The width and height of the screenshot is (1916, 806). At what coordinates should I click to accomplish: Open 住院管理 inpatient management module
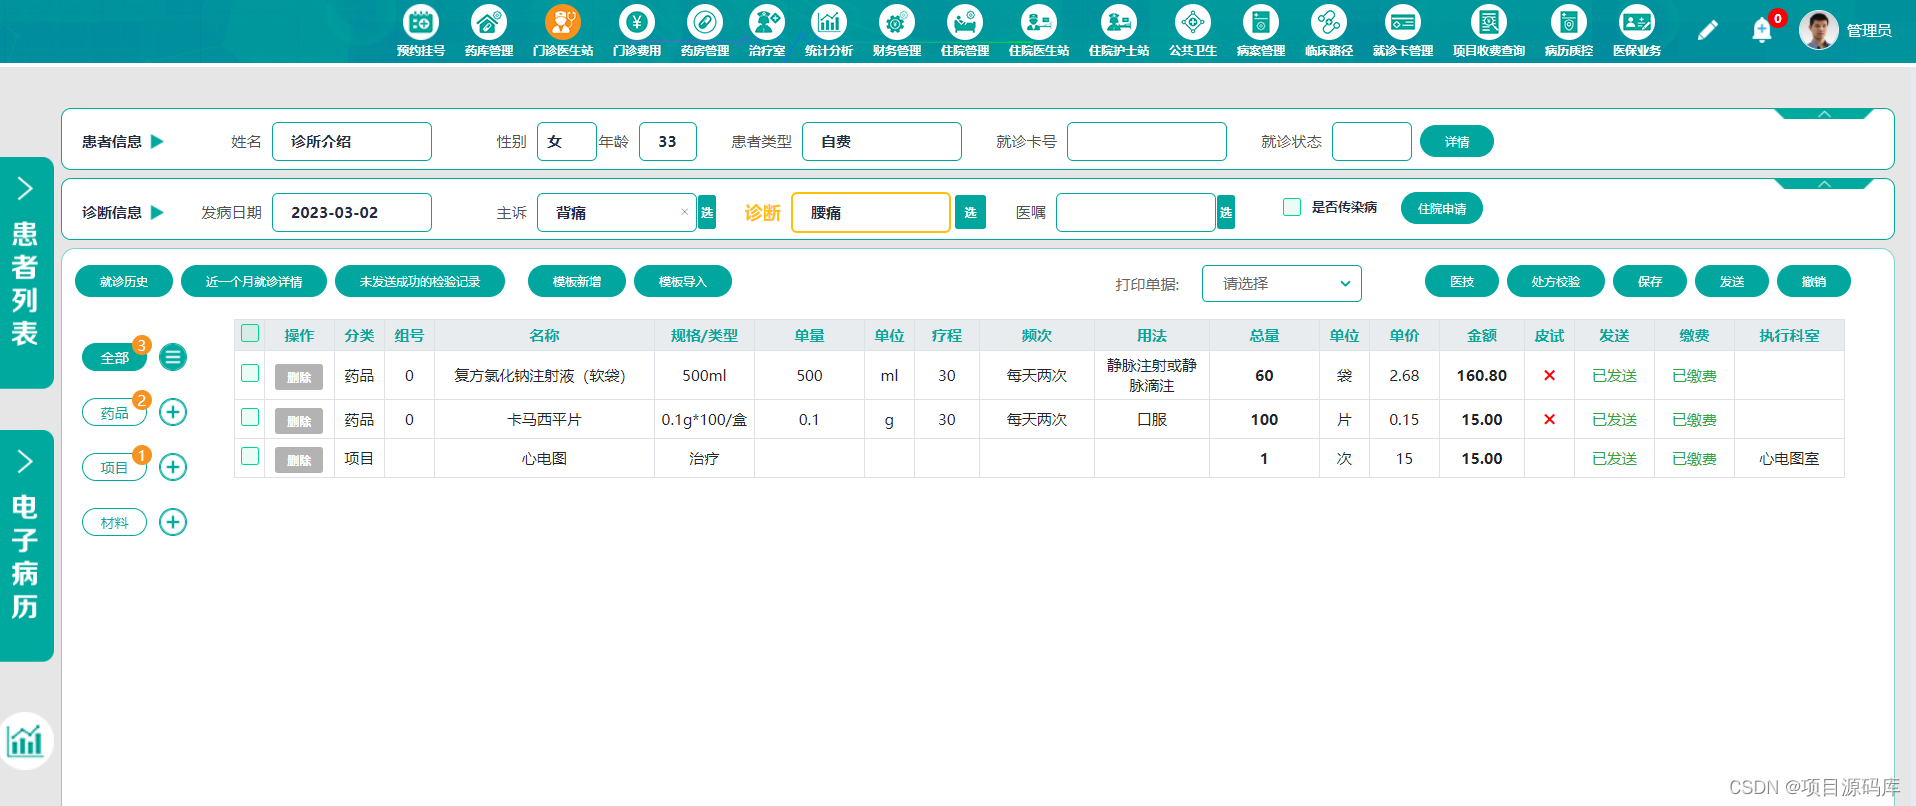pyautogui.click(x=965, y=31)
